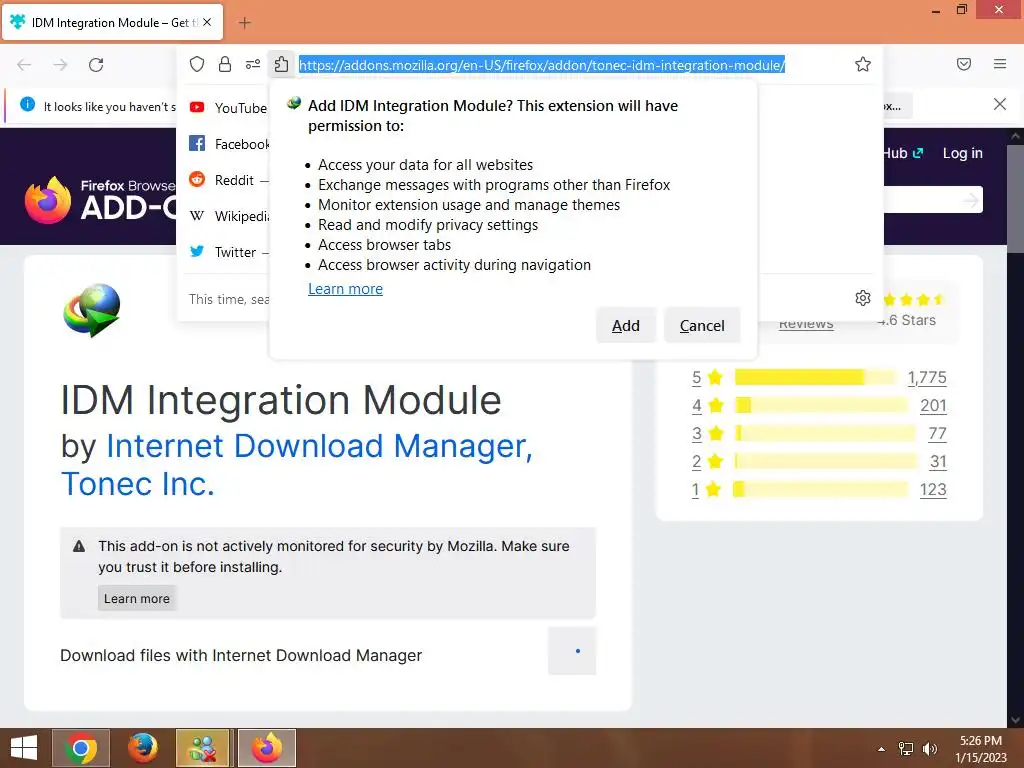Open the 1,775 five-star reviews count

coord(927,377)
